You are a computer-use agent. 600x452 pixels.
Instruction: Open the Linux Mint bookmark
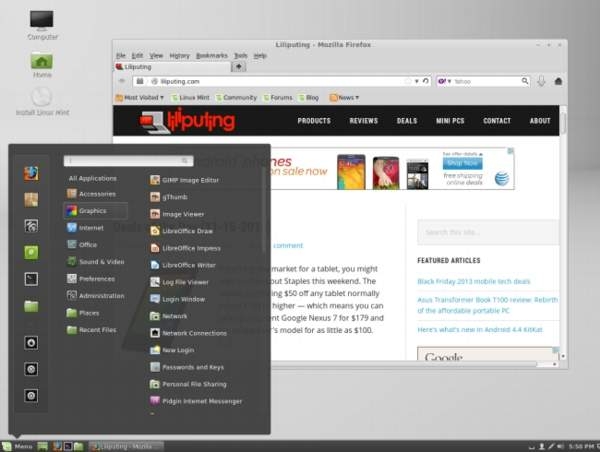click(190, 98)
